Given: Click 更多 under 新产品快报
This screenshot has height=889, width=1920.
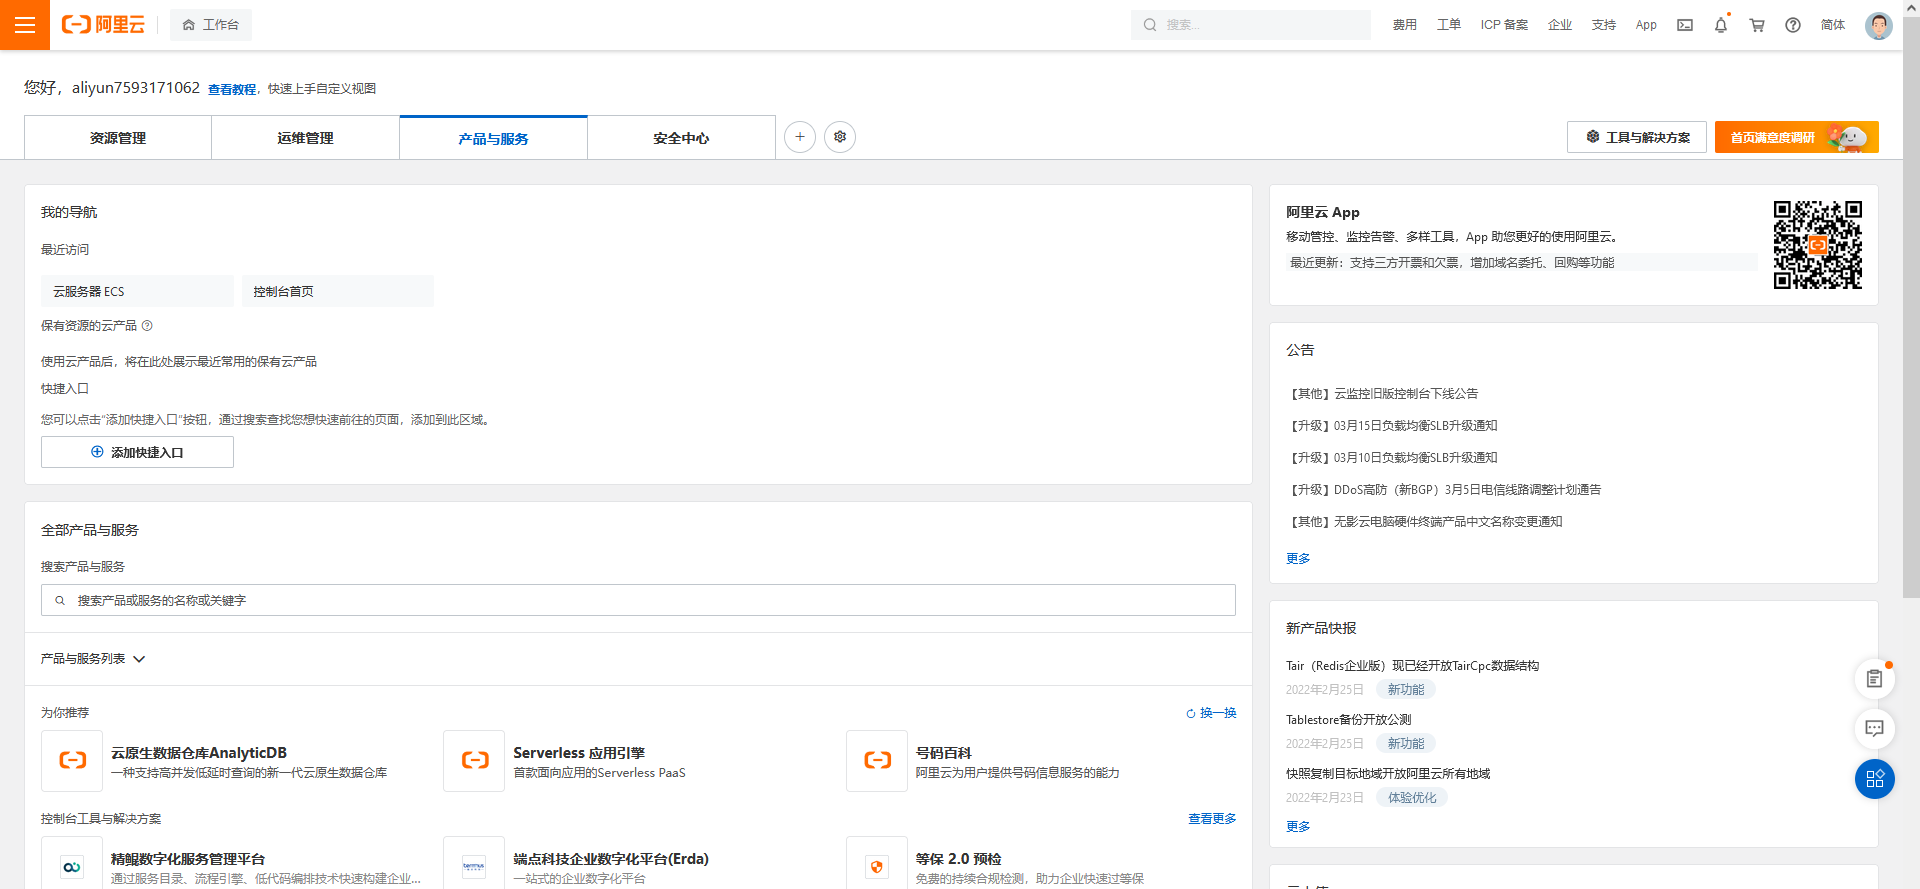Looking at the screenshot, I should (1298, 827).
